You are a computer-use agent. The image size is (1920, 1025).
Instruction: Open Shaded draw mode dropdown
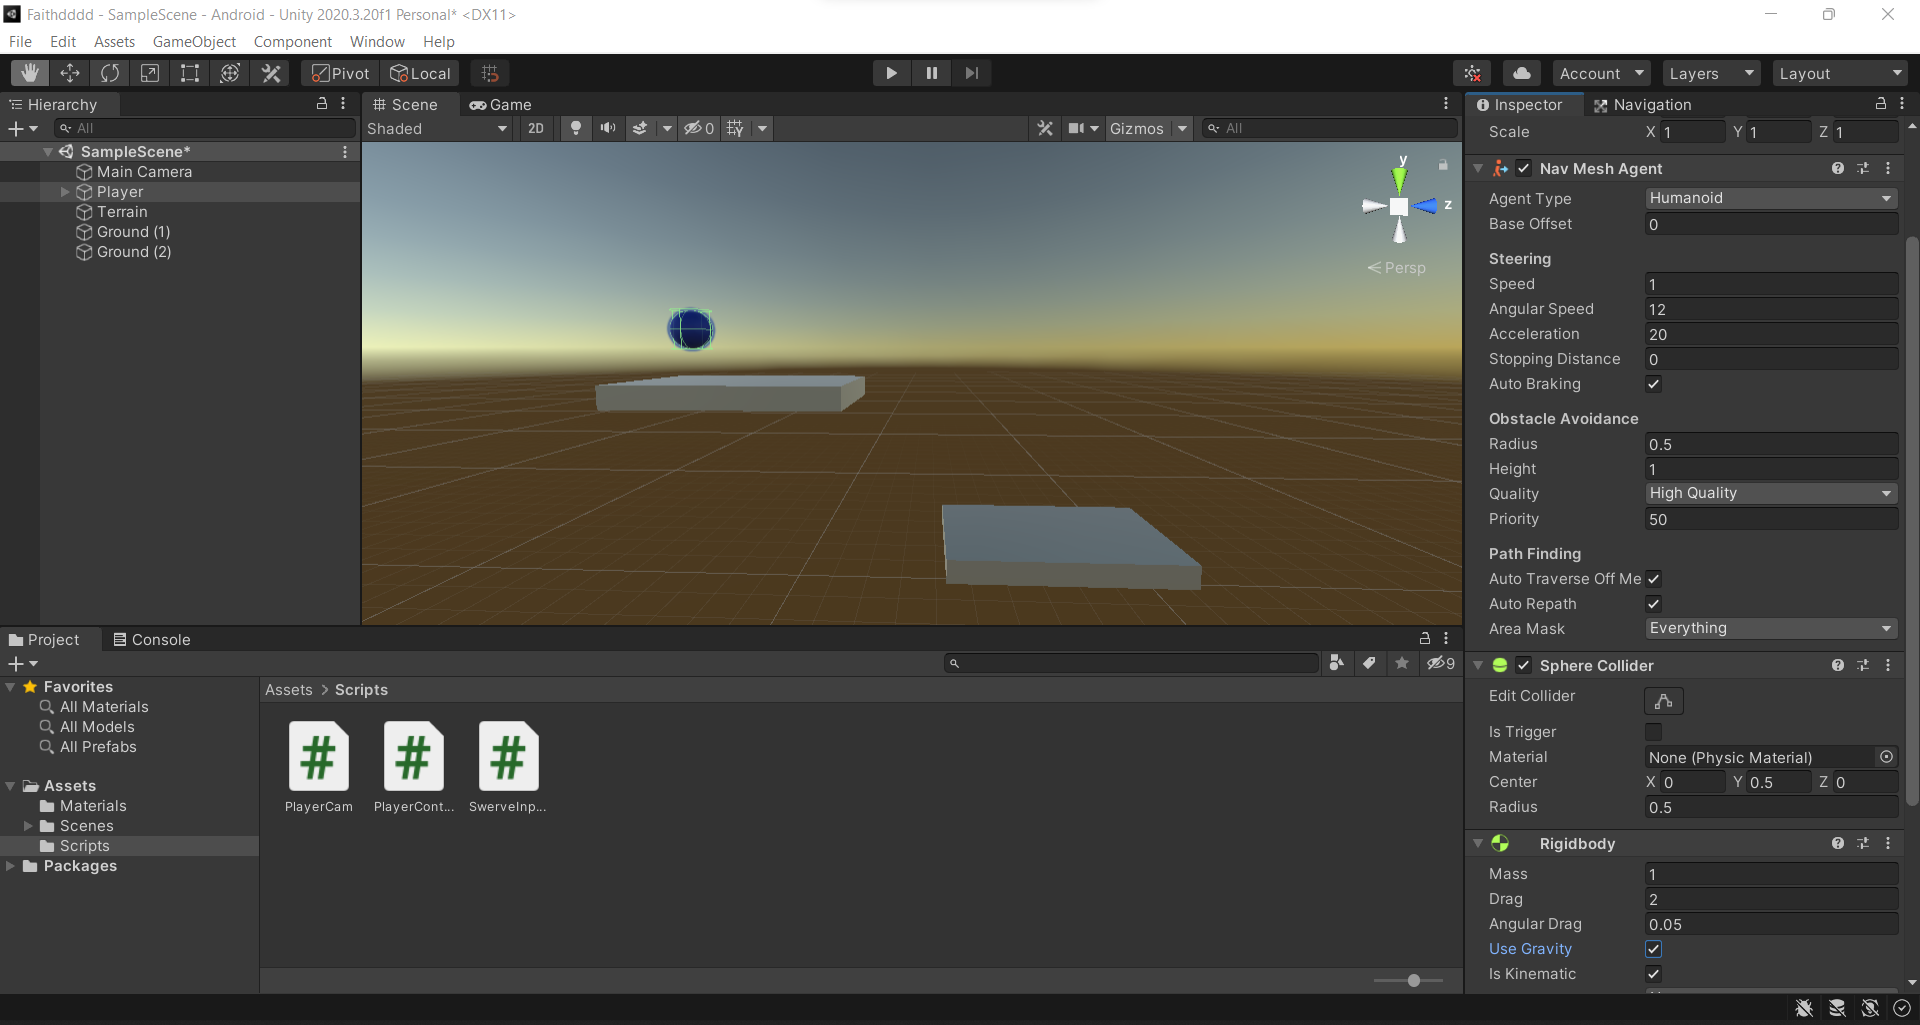(x=438, y=128)
